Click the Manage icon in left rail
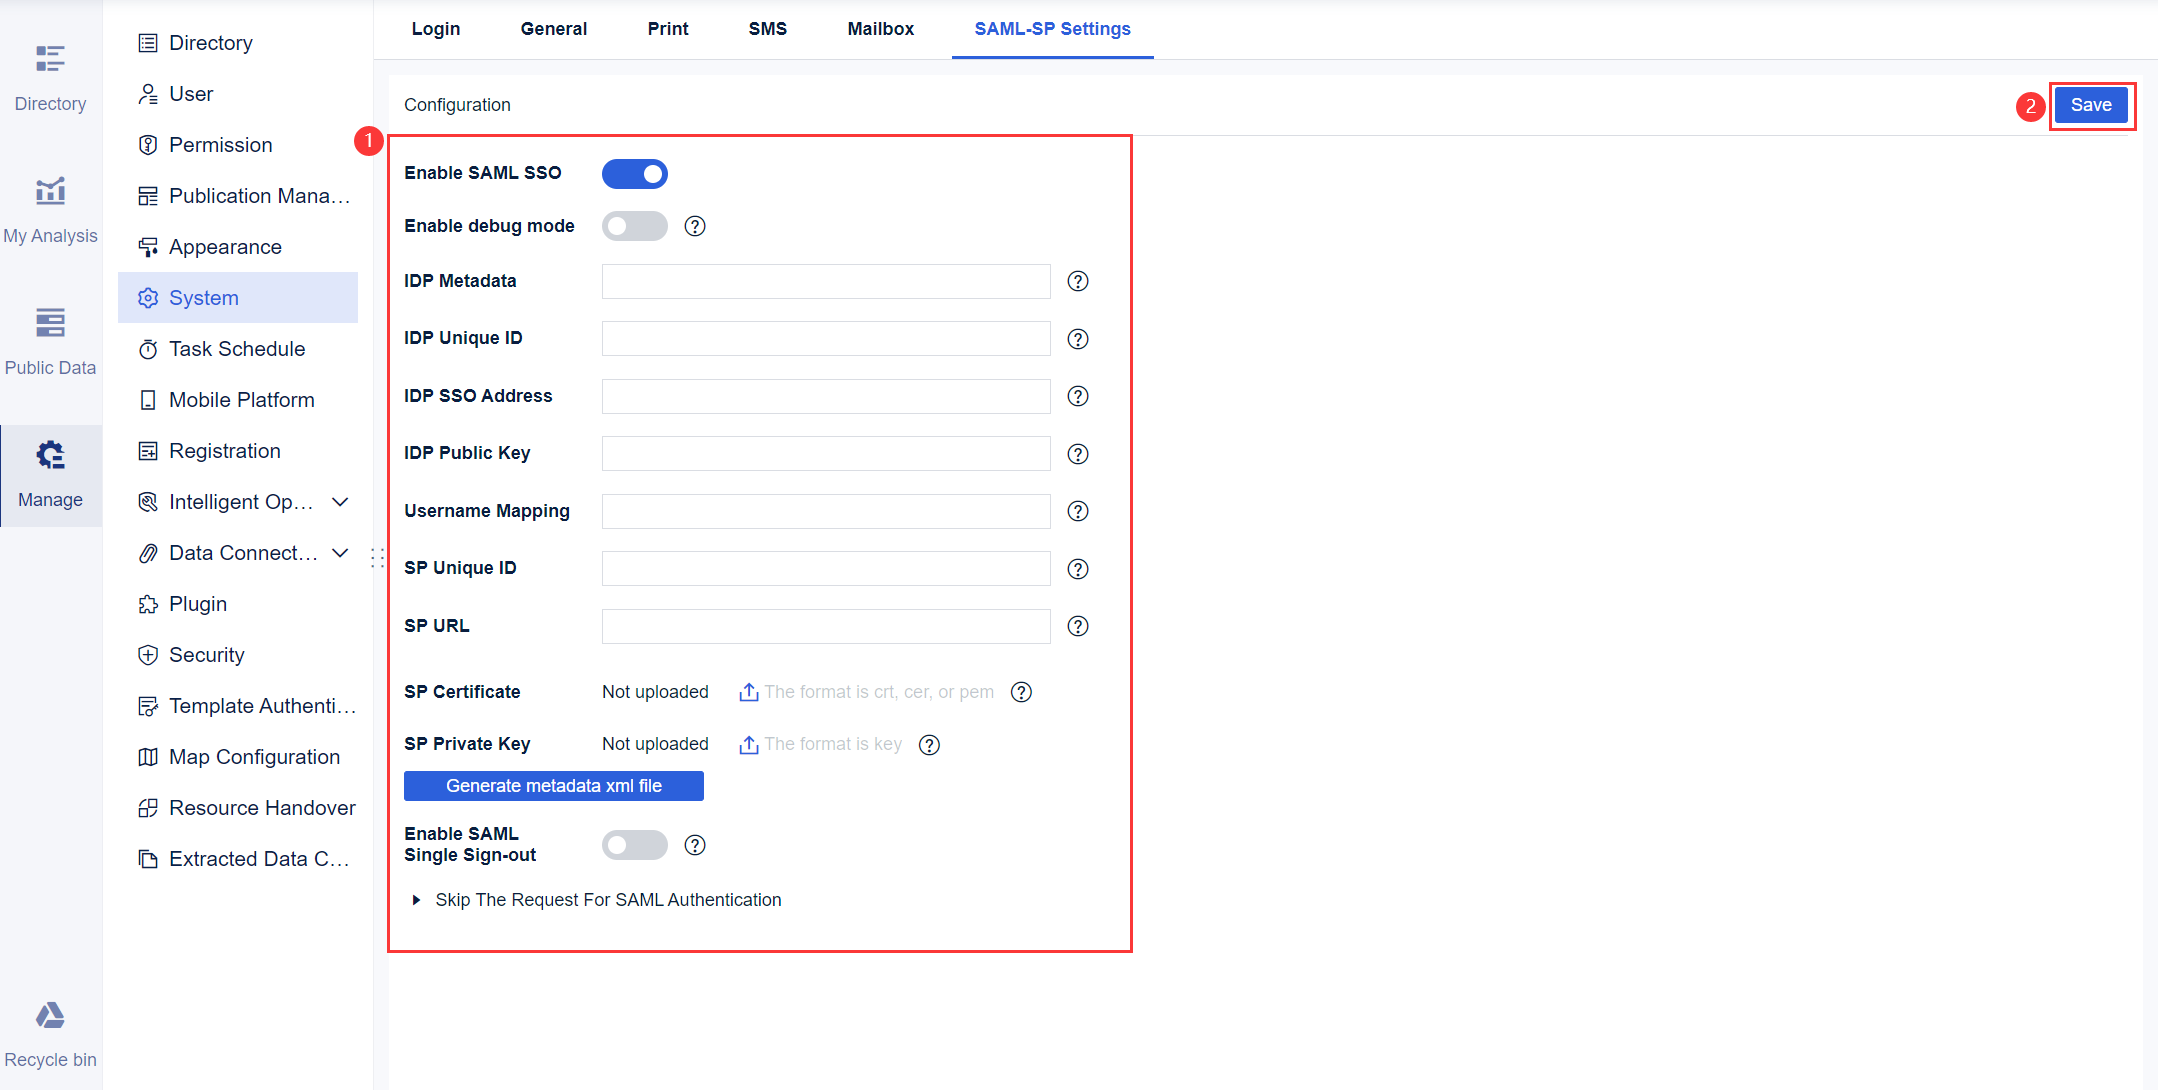The height and width of the screenshot is (1090, 2158). (x=50, y=454)
